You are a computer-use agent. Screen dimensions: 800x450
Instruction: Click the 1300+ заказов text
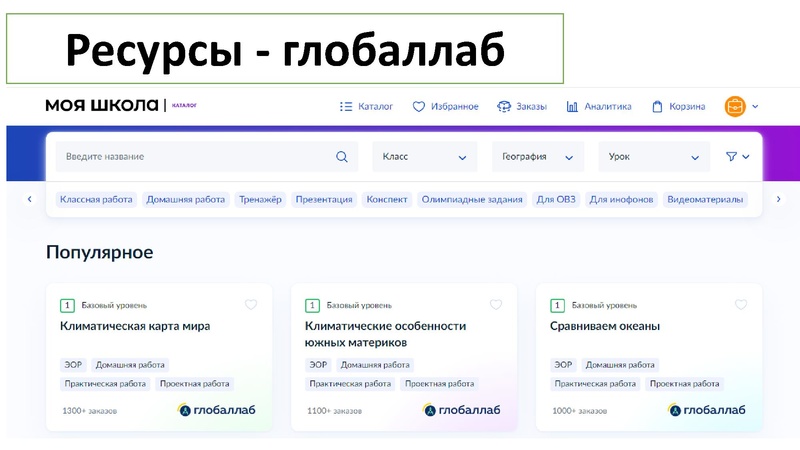[90, 411]
